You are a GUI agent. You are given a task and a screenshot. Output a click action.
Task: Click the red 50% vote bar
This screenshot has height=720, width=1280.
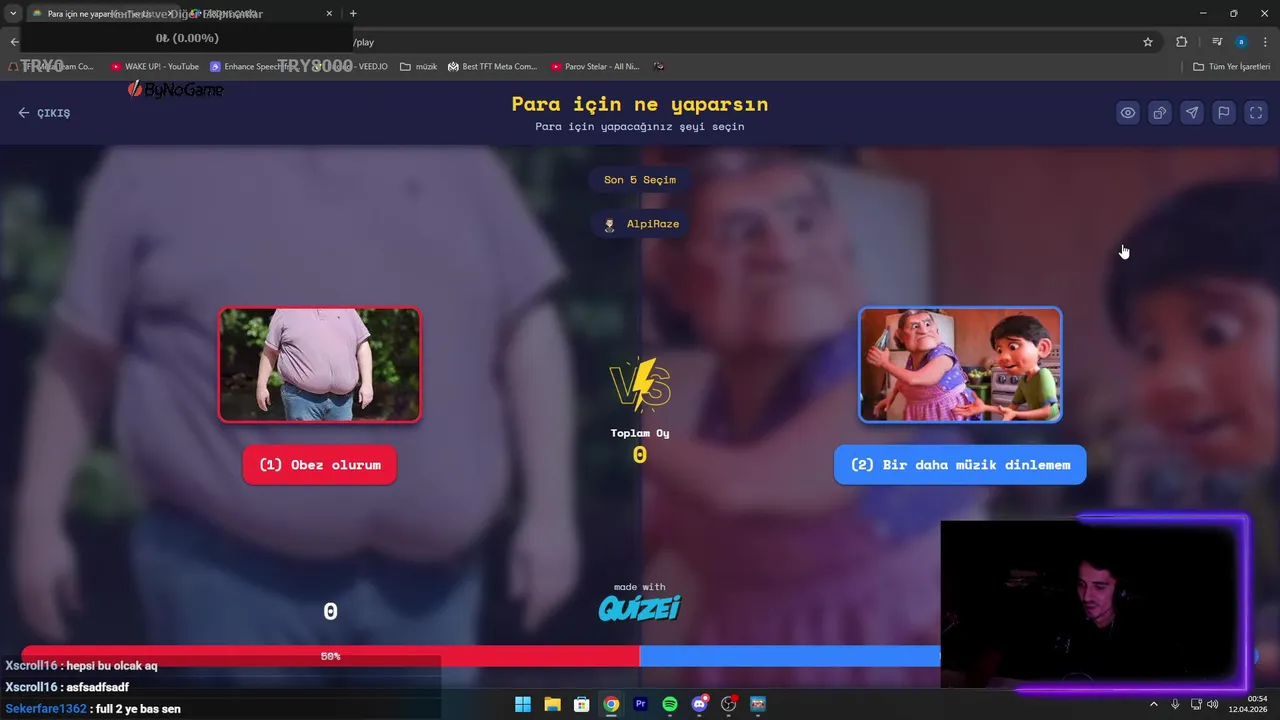tap(330, 656)
